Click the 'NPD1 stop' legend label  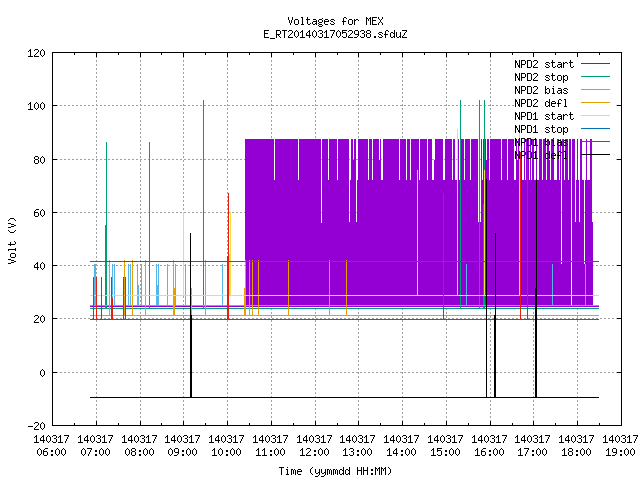click(x=541, y=129)
